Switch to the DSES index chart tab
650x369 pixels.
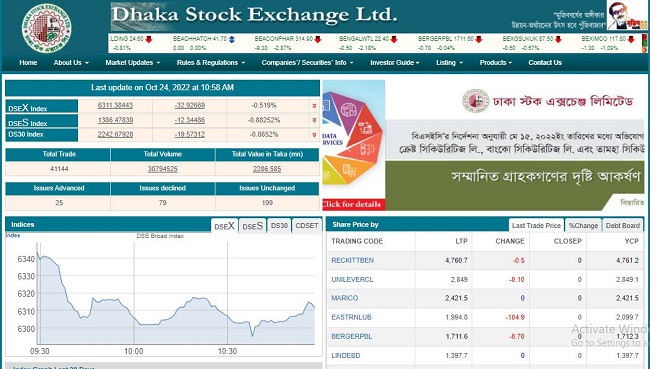pos(252,226)
